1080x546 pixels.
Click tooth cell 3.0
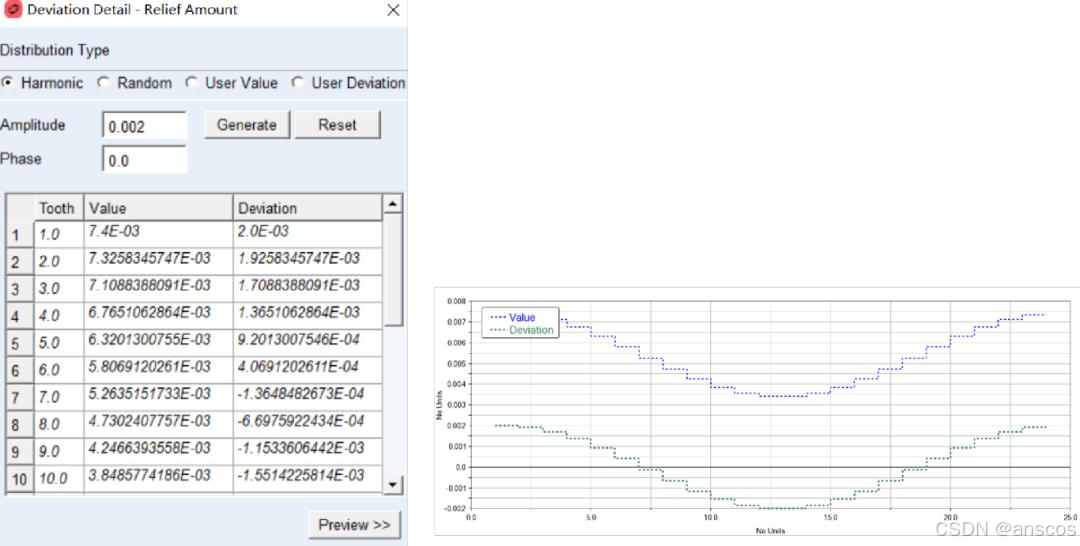(x=59, y=289)
